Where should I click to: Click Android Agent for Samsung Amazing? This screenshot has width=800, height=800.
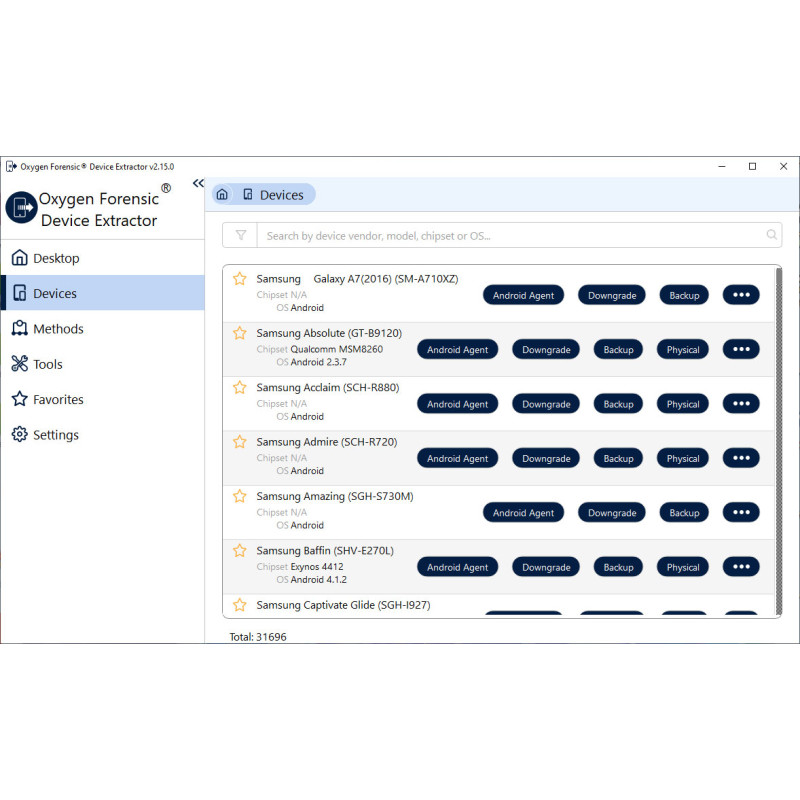[x=523, y=513]
